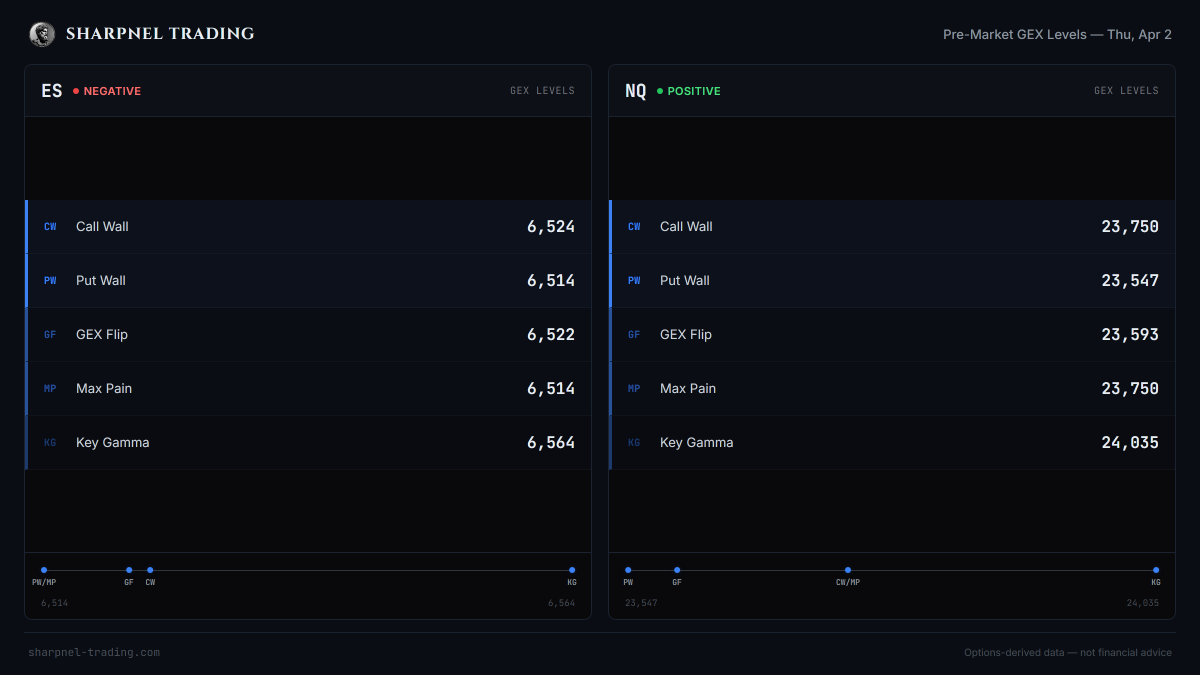Click the GEX LEVELS label in ES panel

coord(542,91)
